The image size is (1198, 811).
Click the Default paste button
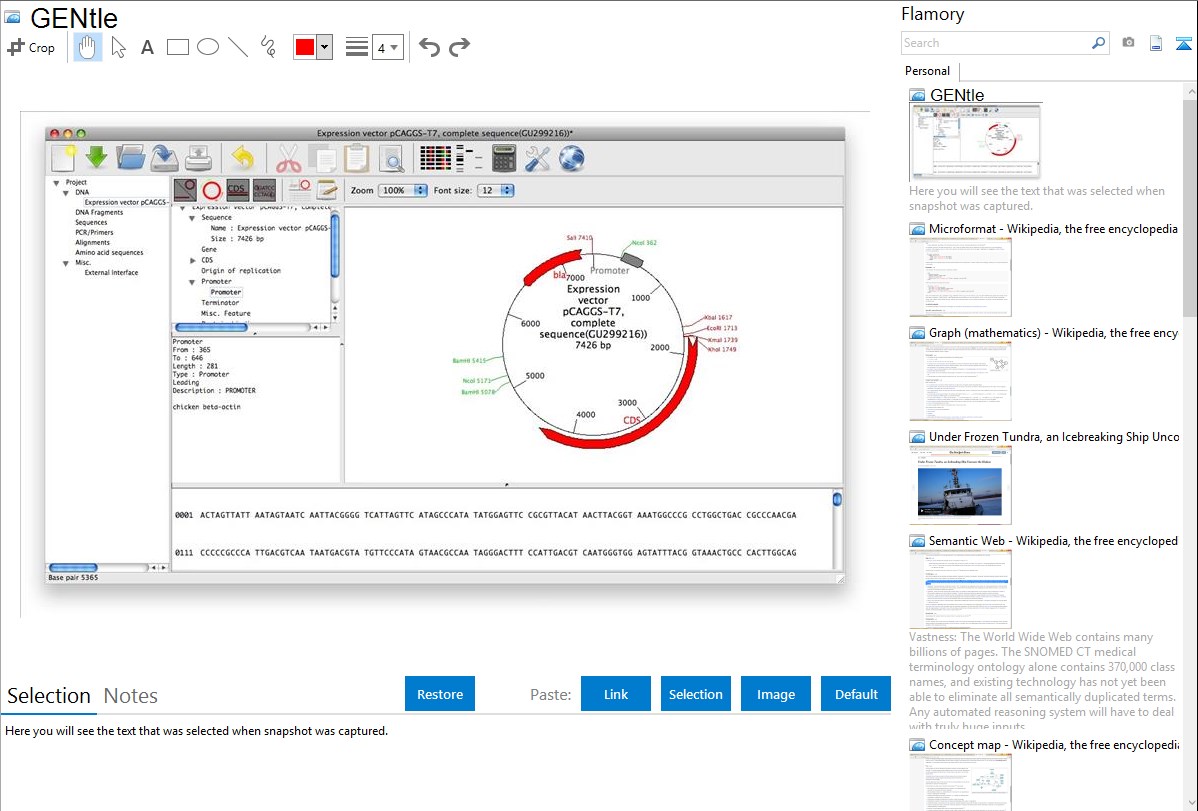click(x=856, y=694)
